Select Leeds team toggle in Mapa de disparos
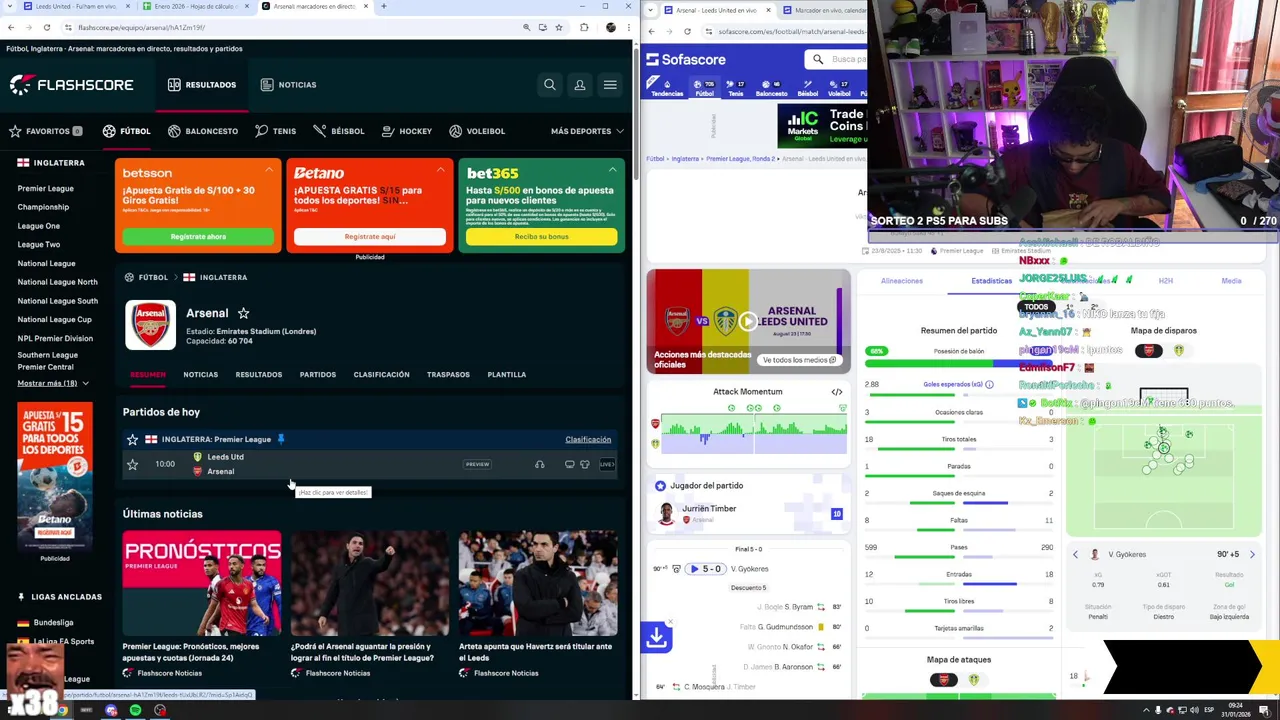Screen dimensions: 1280x720 tap(1178, 350)
